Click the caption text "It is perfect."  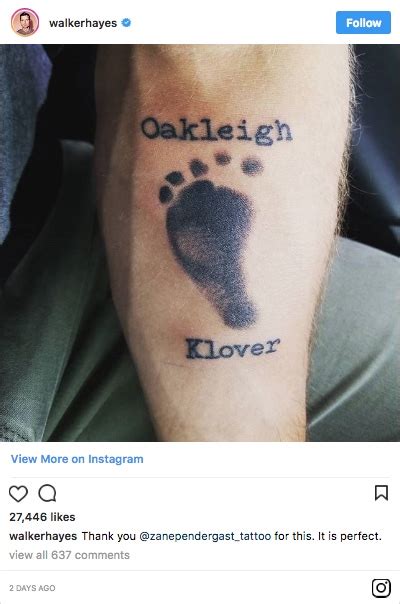point(350,536)
